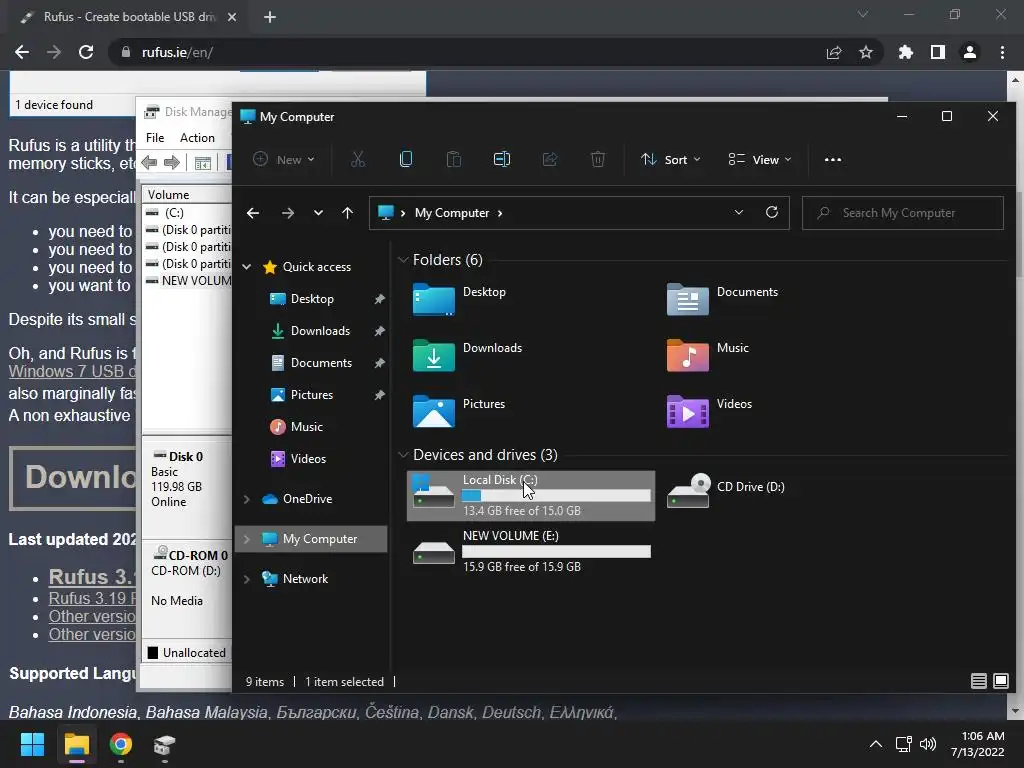Collapse the Quick access tree node
The width and height of the screenshot is (1024, 768).
[x=247, y=266]
